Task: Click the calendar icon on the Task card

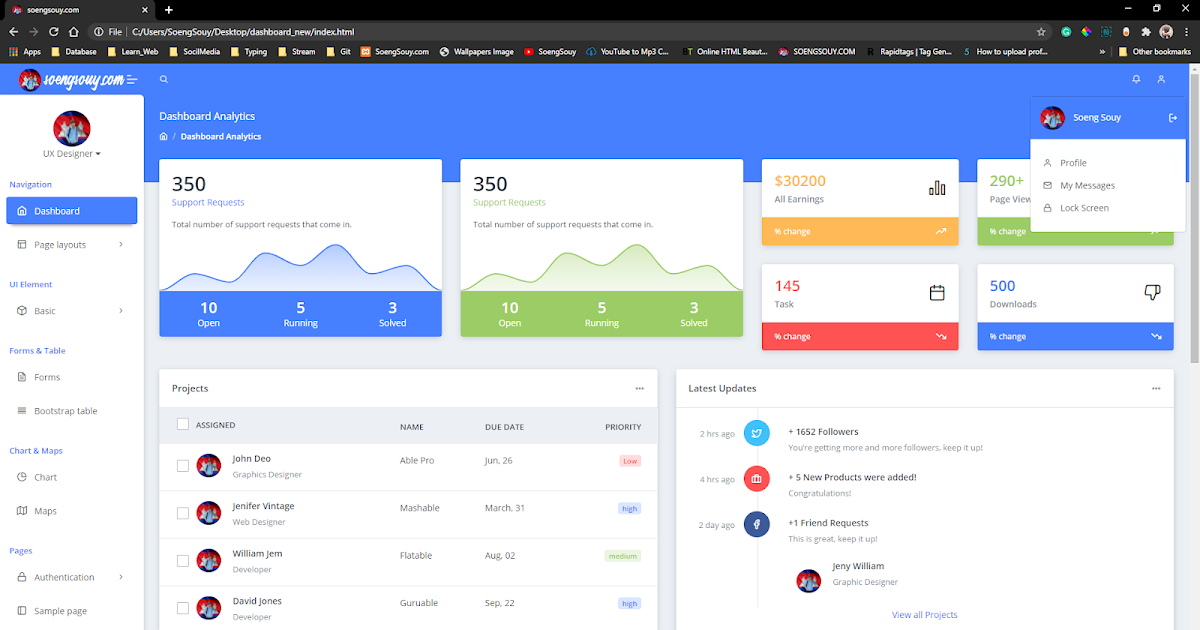Action: pos(937,292)
